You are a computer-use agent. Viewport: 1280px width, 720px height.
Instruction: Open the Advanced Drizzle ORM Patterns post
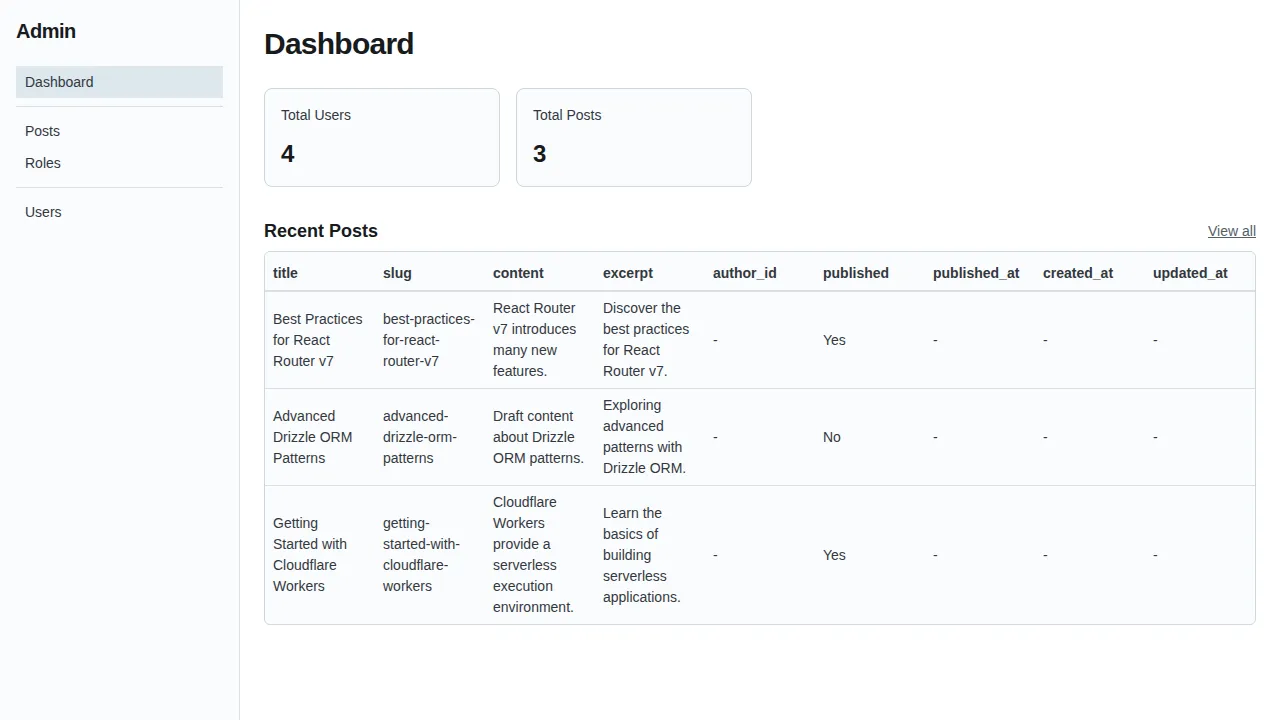pyautogui.click(x=313, y=437)
